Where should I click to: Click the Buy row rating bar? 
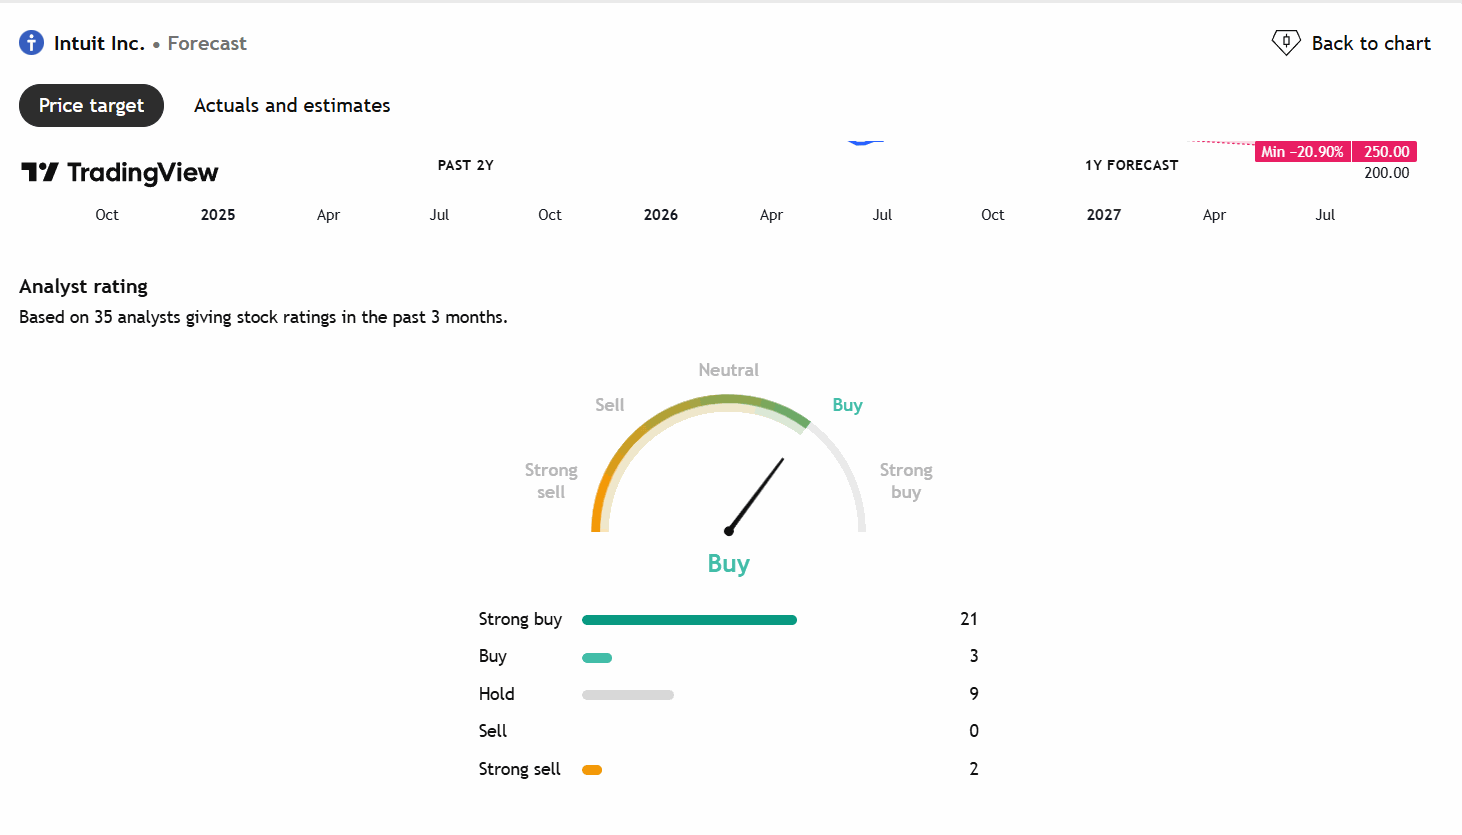coord(597,658)
